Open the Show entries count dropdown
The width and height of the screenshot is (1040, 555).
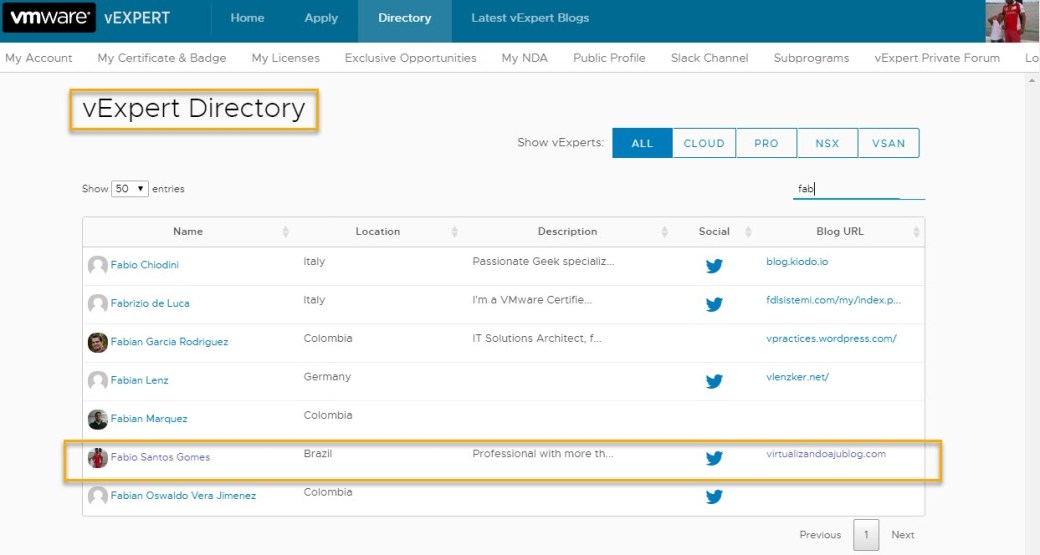130,189
